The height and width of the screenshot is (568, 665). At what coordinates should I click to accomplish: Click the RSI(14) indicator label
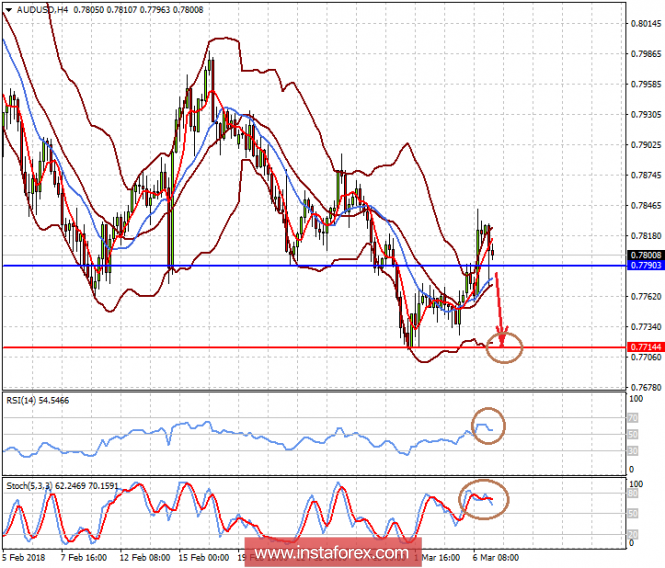pos(22,399)
